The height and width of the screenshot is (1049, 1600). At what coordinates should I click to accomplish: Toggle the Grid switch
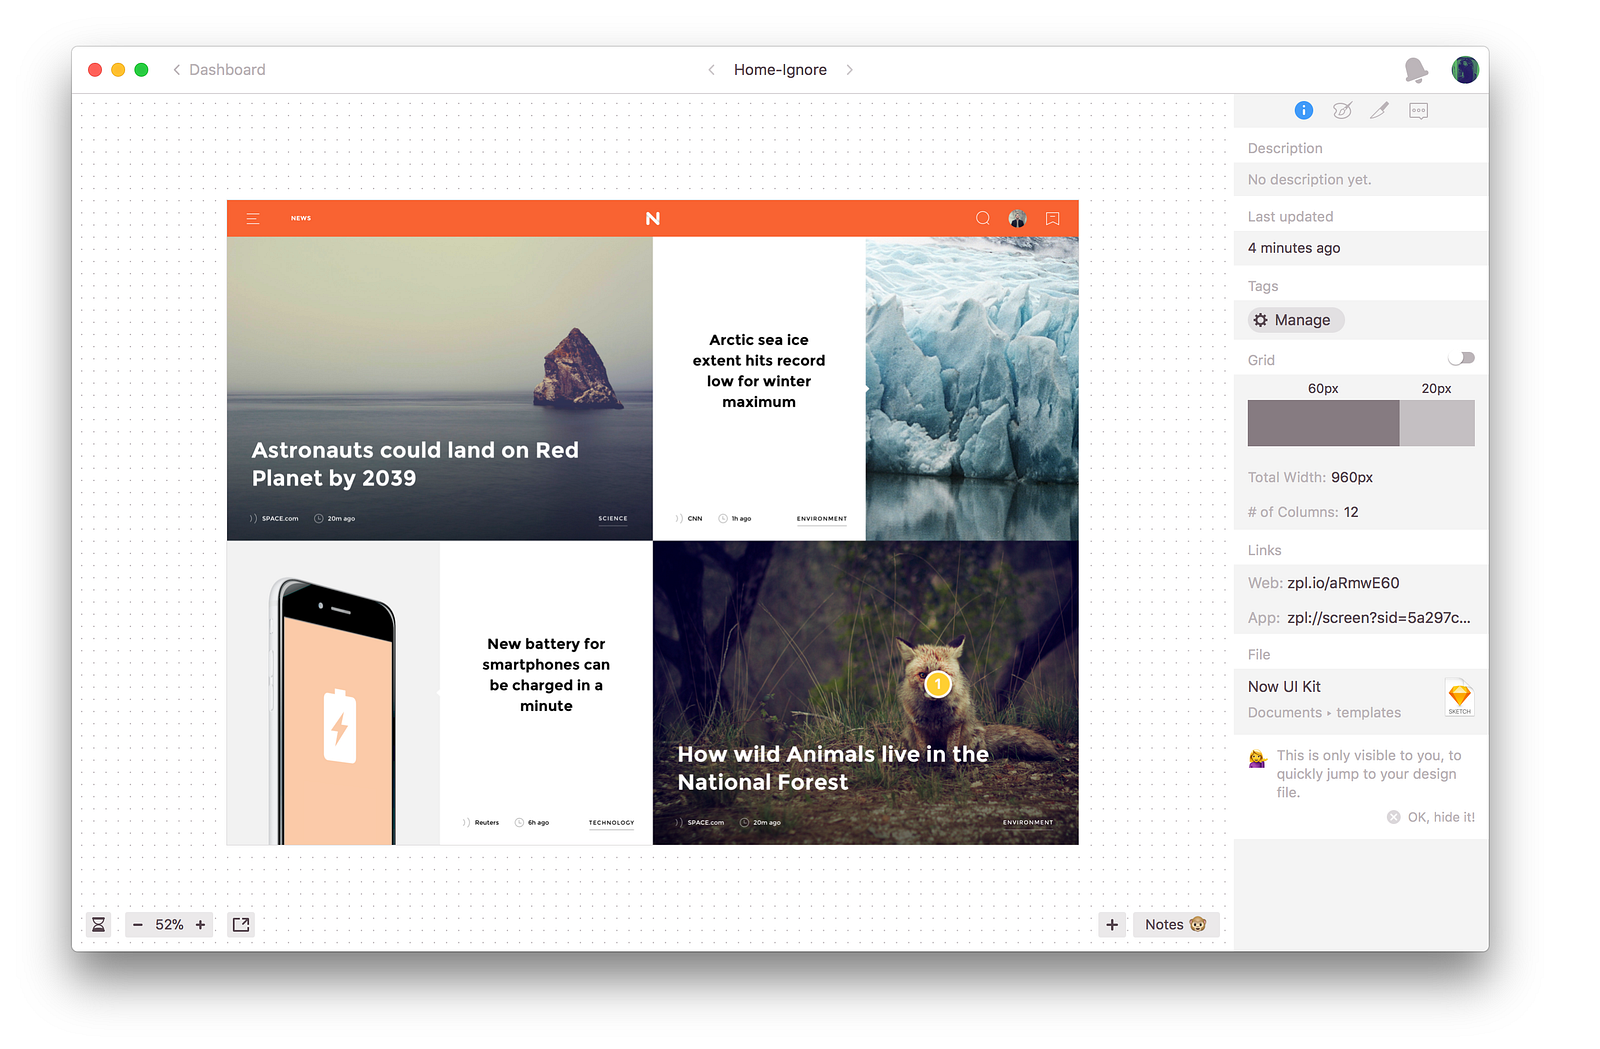pyautogui.click(x=1461, y=359)
